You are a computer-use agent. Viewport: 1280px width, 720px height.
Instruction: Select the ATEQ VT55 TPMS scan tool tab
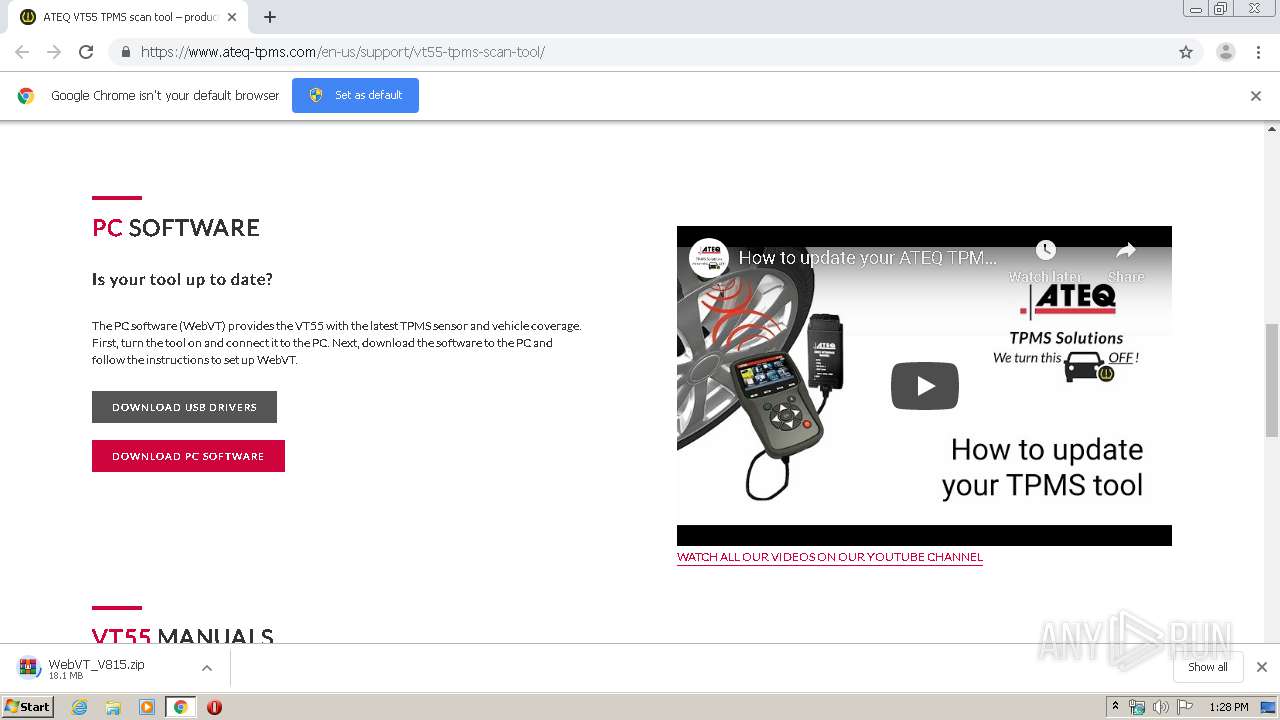point(128,17)
